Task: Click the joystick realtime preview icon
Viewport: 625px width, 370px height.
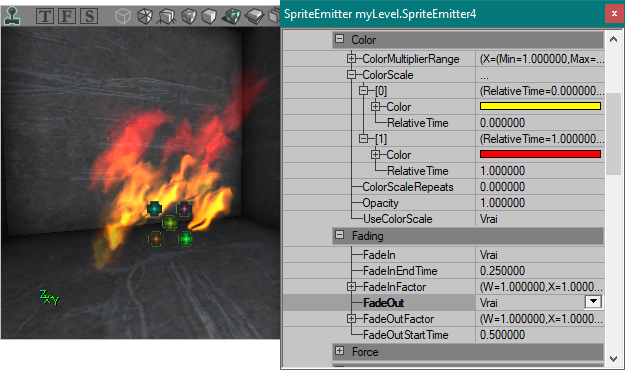Action: [12, 16]
